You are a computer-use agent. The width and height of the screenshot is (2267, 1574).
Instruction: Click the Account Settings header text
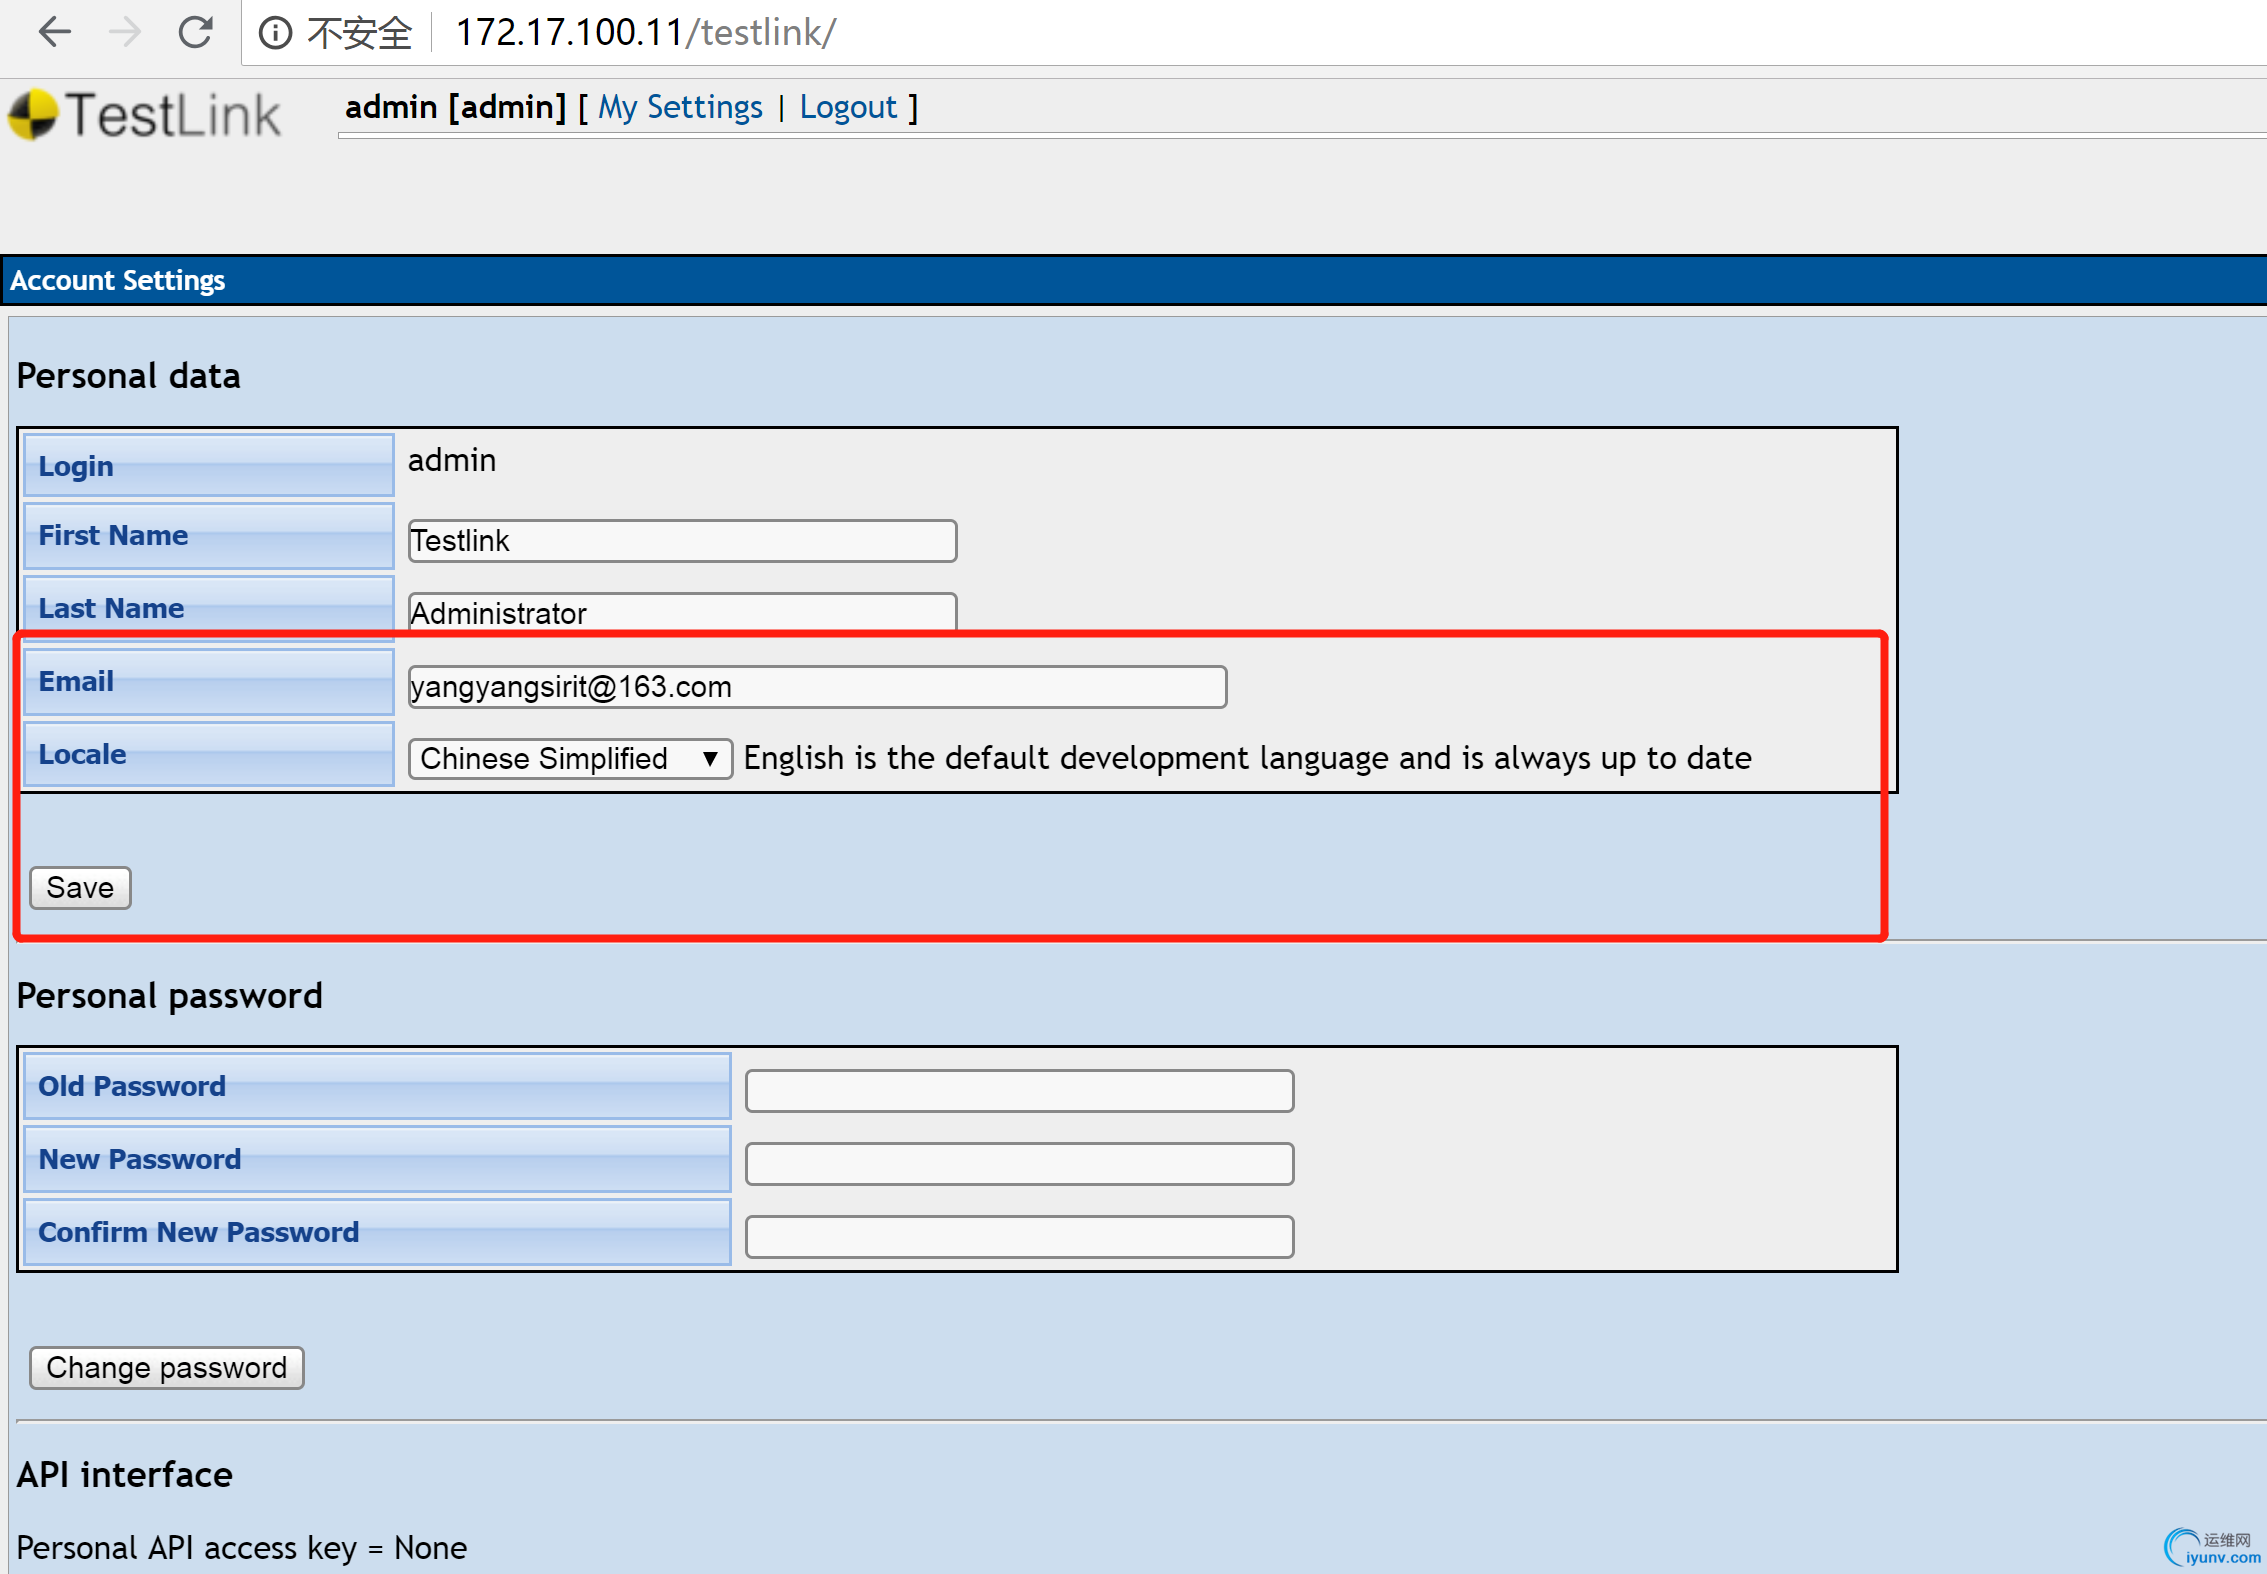118,280
